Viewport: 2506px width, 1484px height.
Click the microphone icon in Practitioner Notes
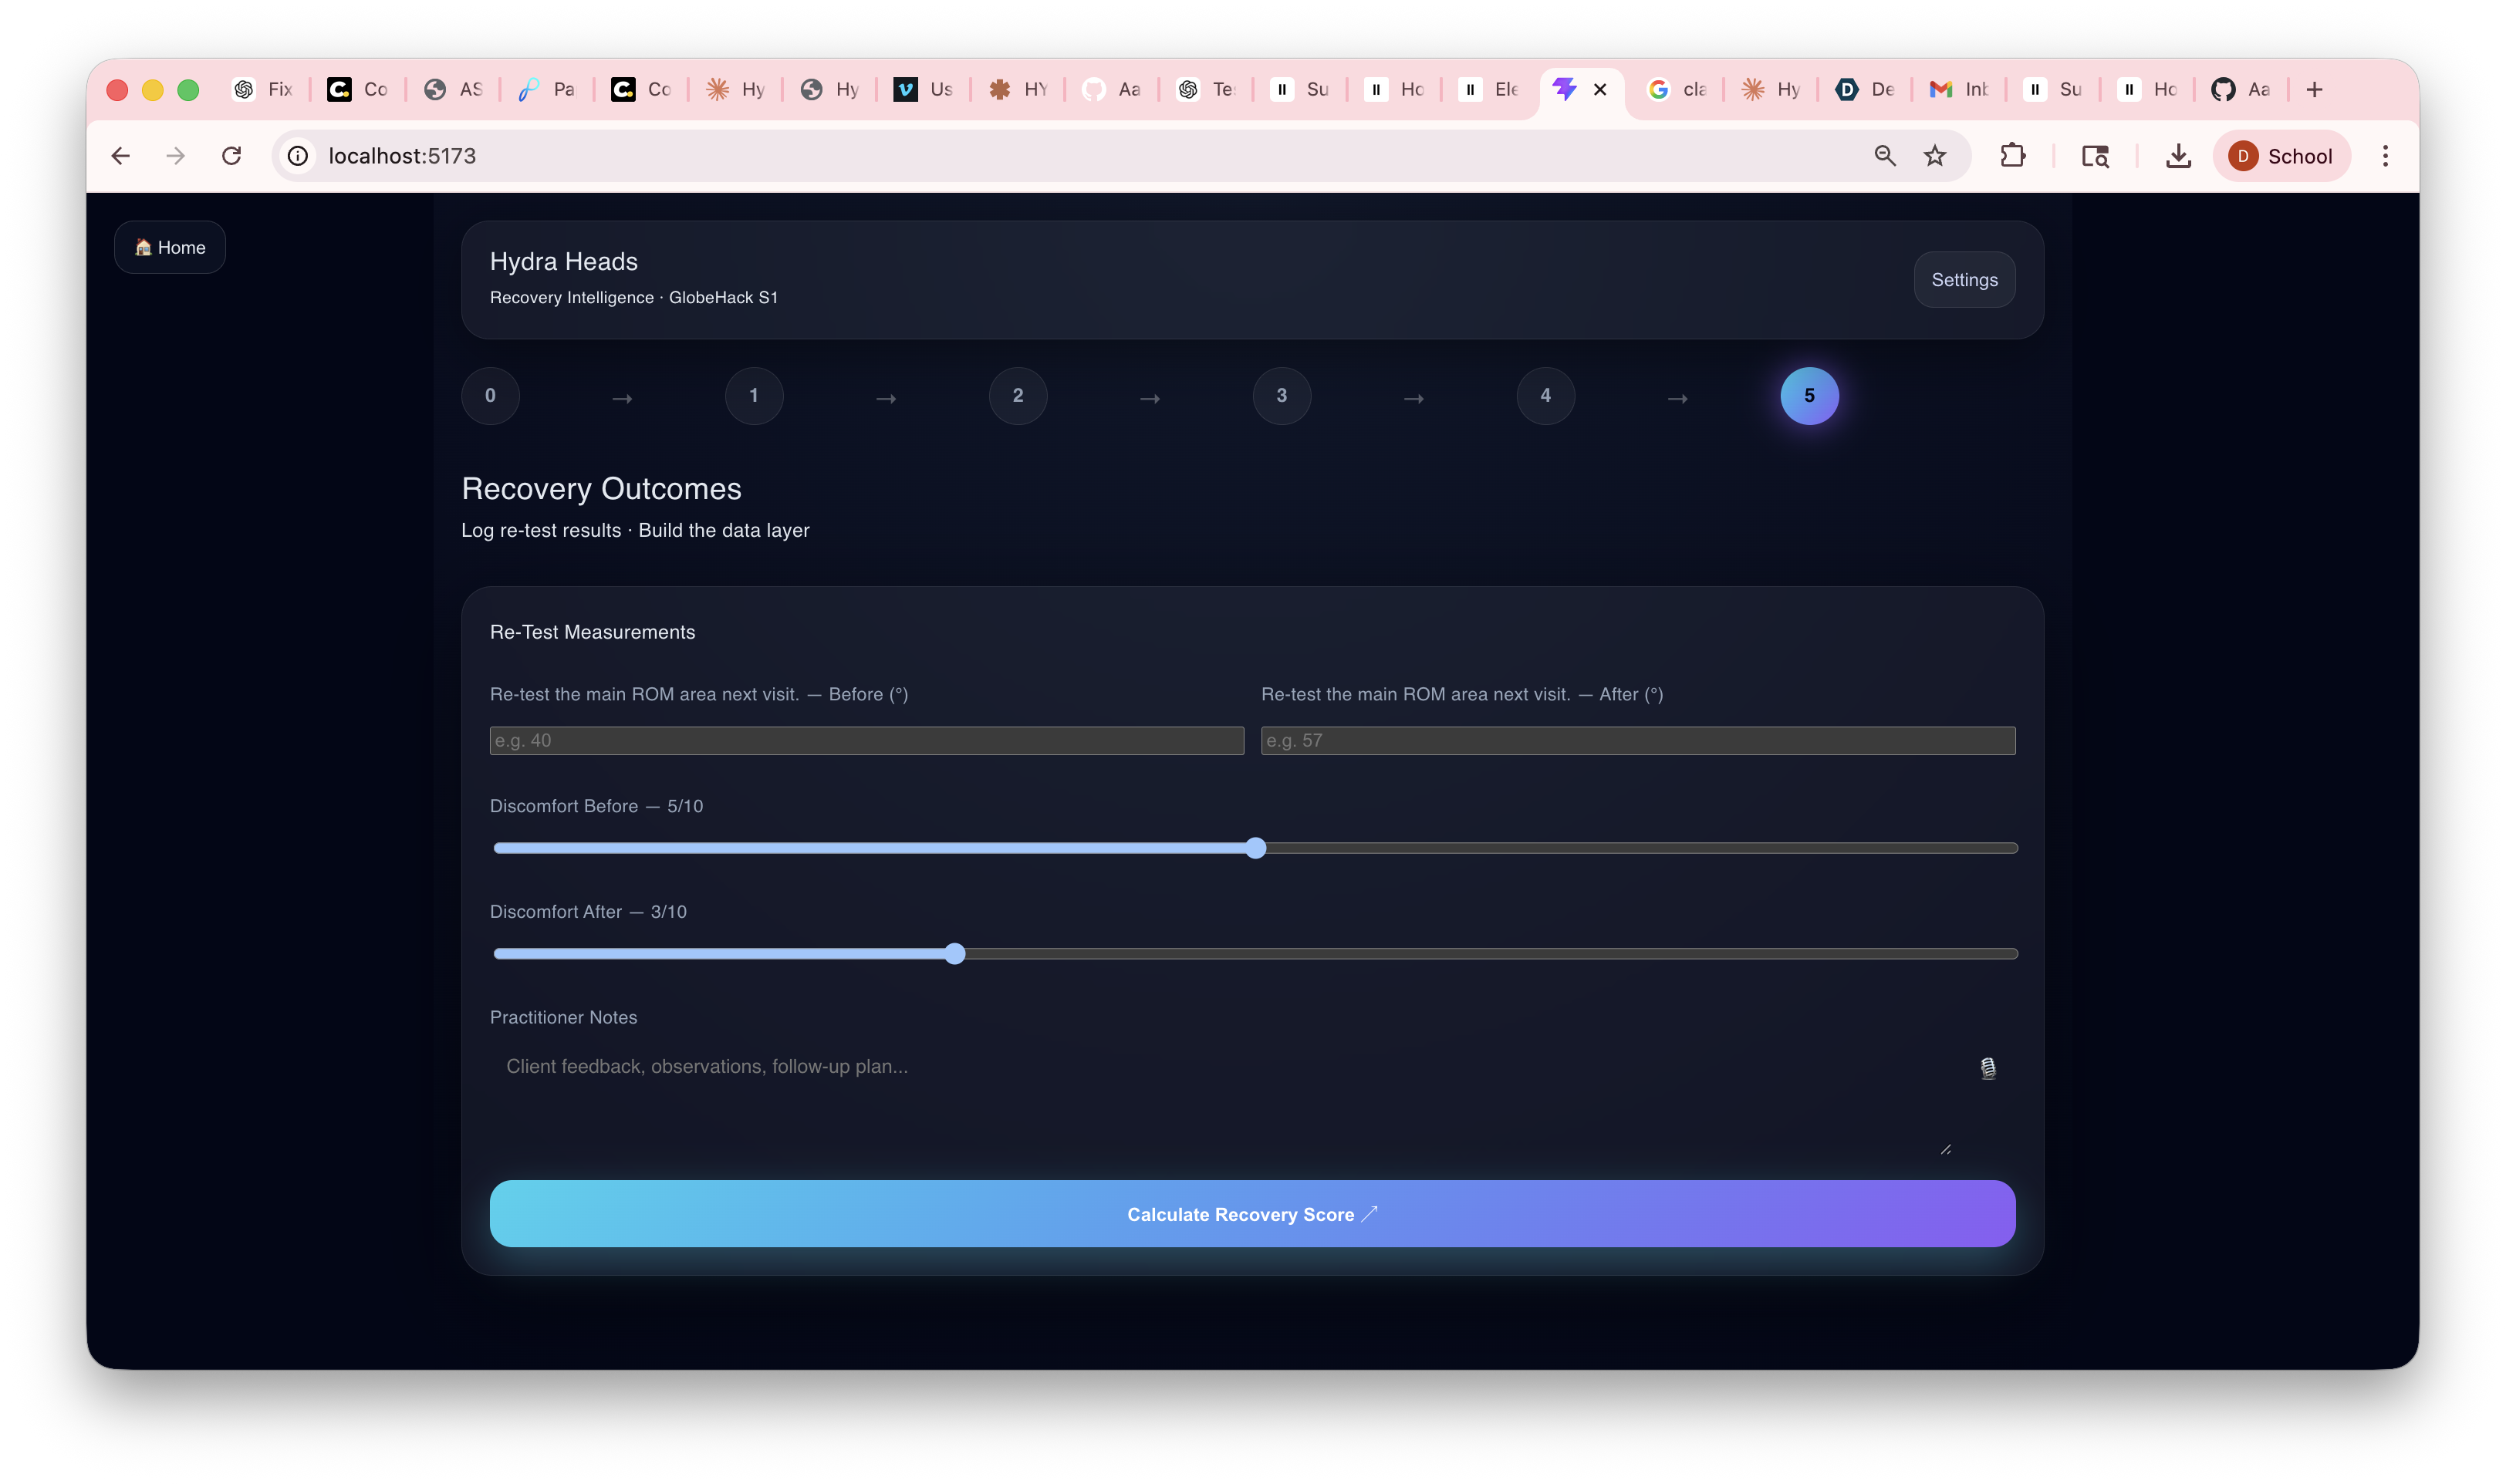click(1987, 1068)
